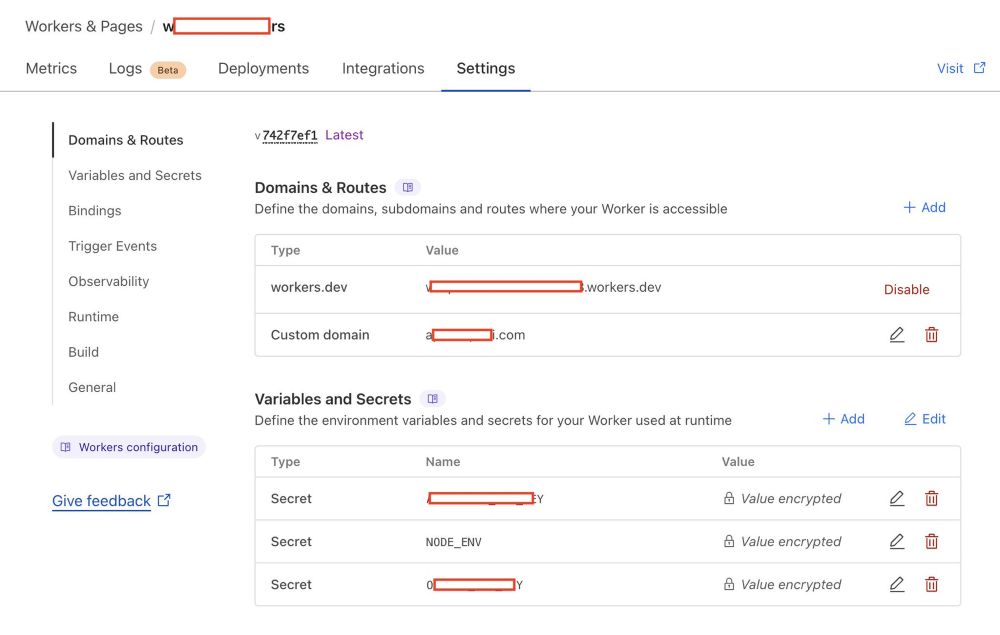Edit the NODE_ENV secret pencil icon

(897, 542)
